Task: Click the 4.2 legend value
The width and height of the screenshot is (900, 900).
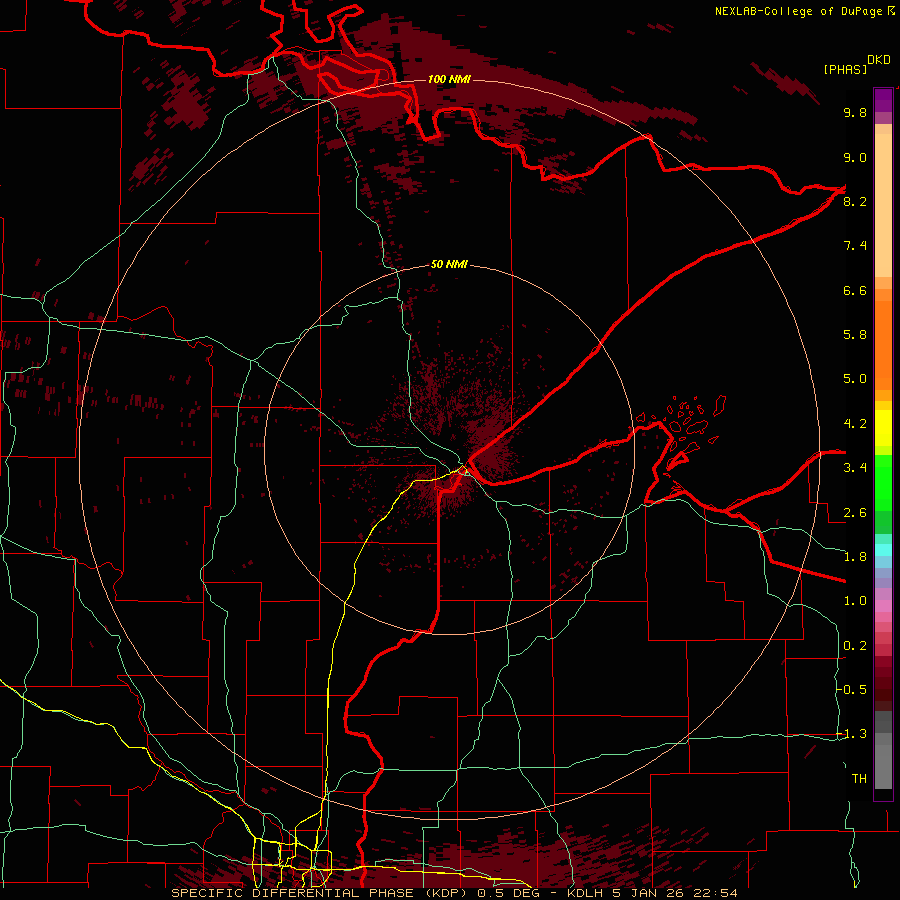Action: pyautogui.click(x=855, y=424)
